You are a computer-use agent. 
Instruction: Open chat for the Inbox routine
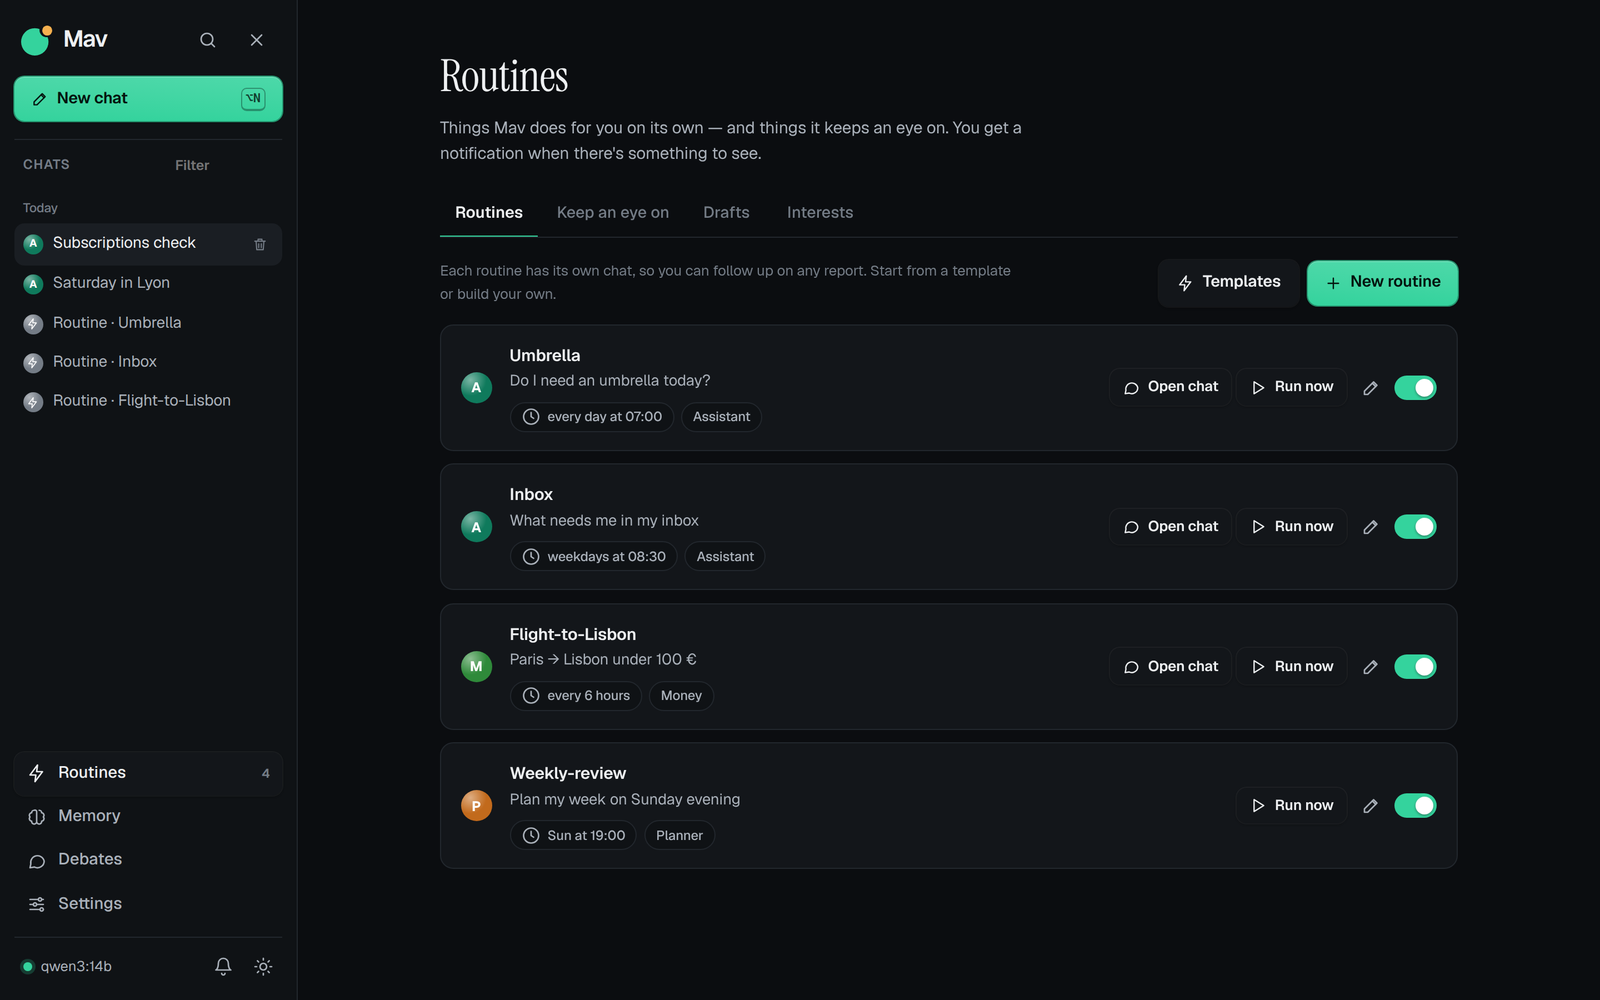pos(1170,527)
